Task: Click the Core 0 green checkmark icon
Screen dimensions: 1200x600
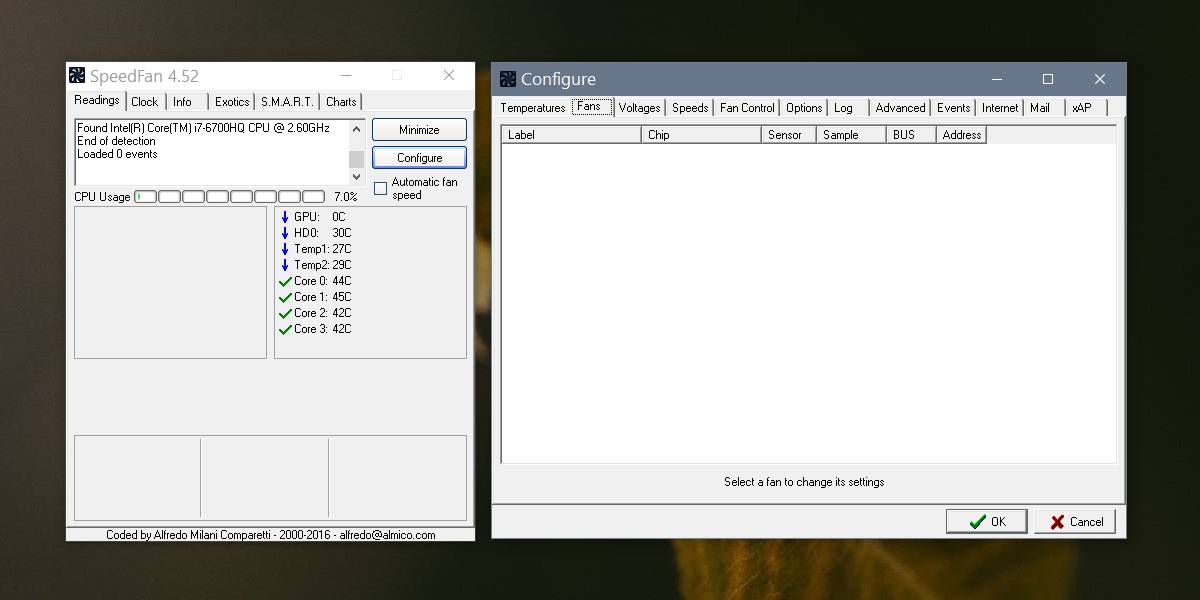Action: [x=285, y=281]
